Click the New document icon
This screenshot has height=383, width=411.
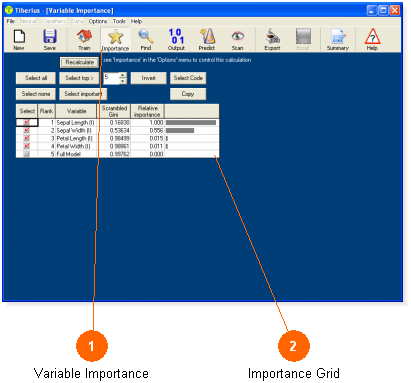click(x=19, y=36)
